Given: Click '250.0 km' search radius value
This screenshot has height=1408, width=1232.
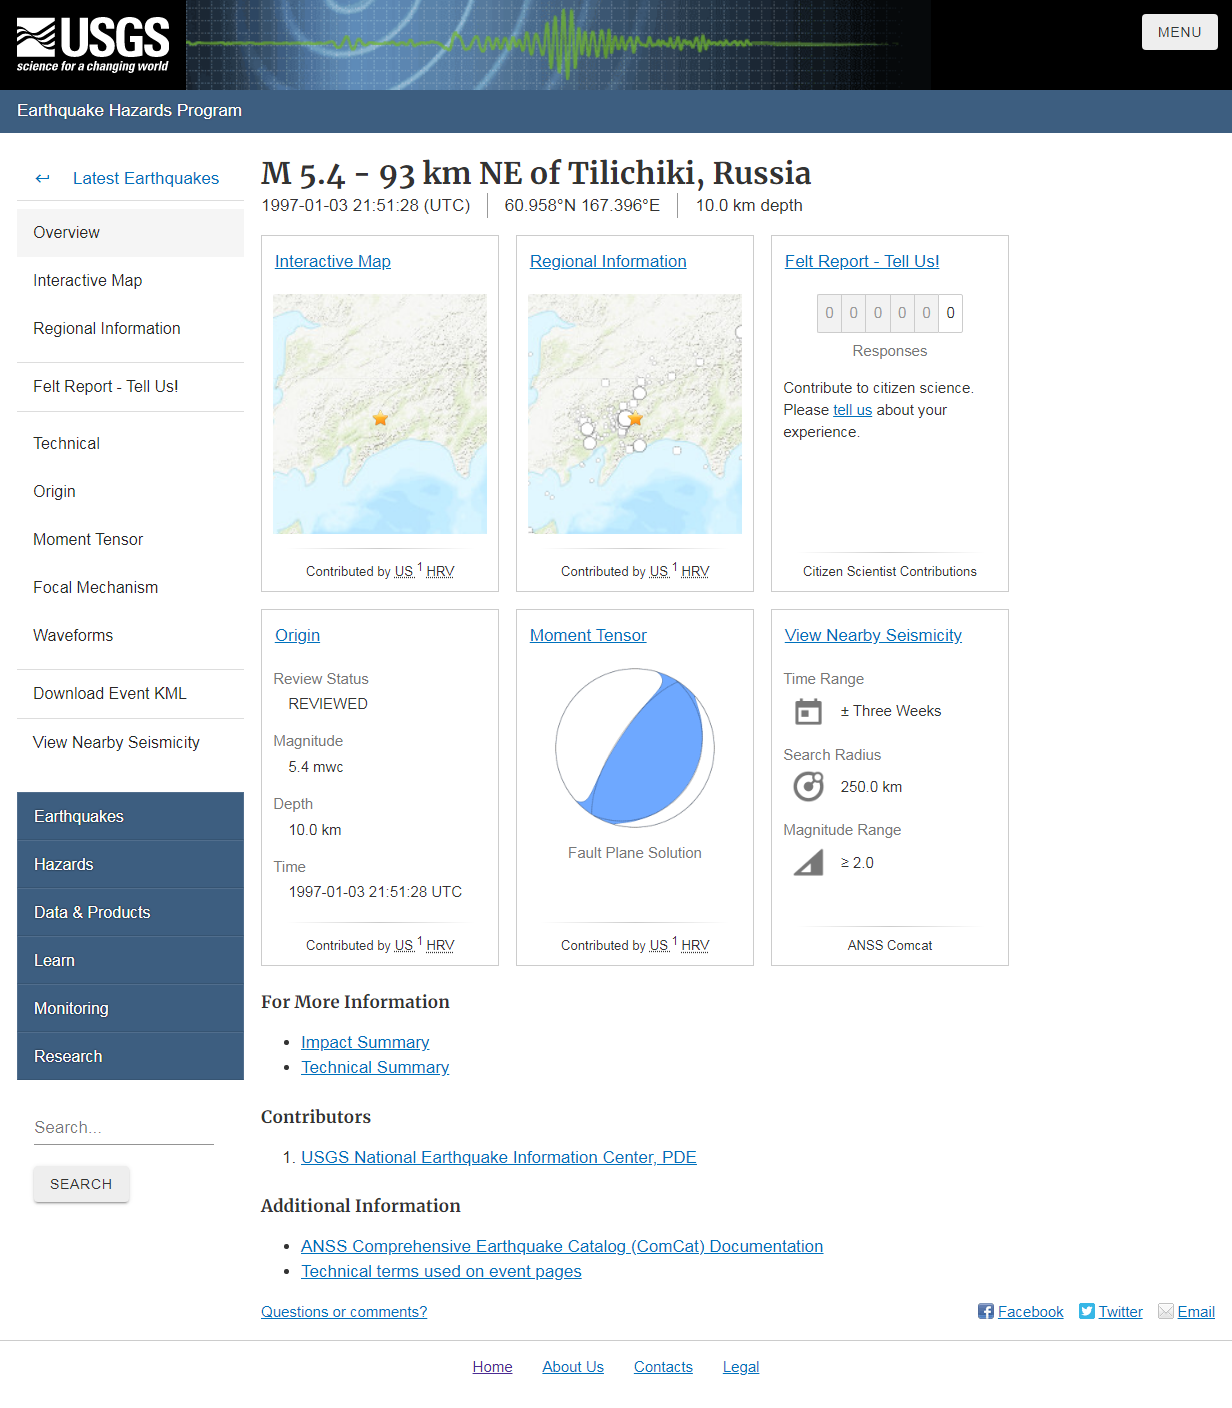Looking at the screenshot, I should click(871, 787).
